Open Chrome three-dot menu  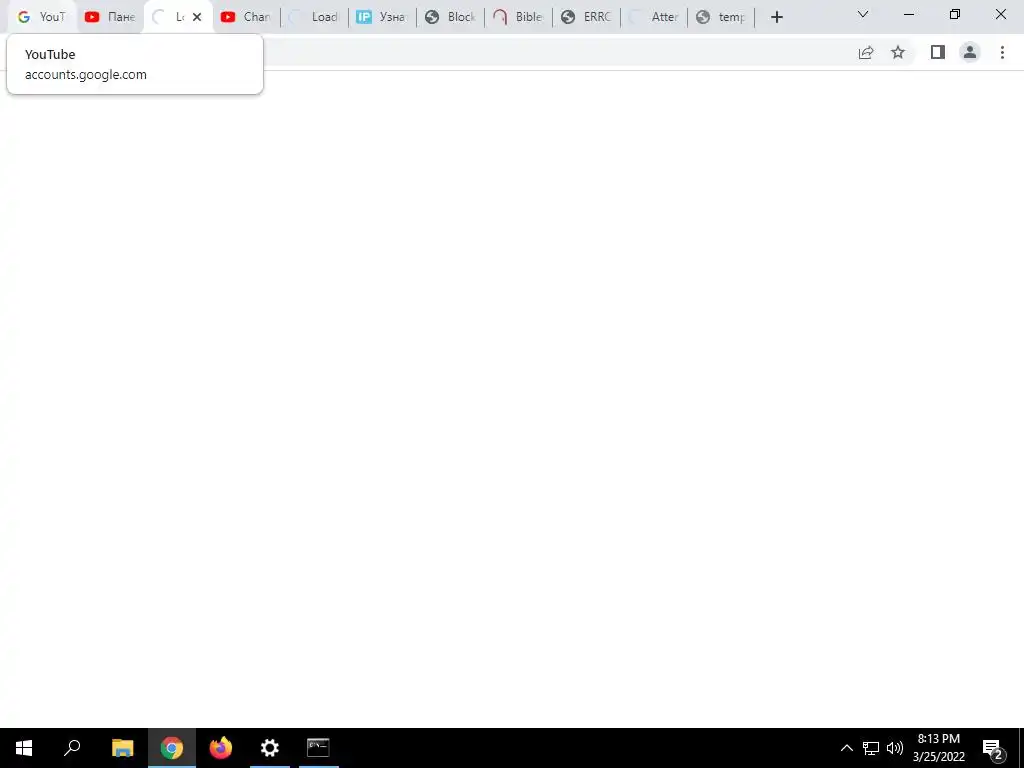click(x=1002, y=52)
